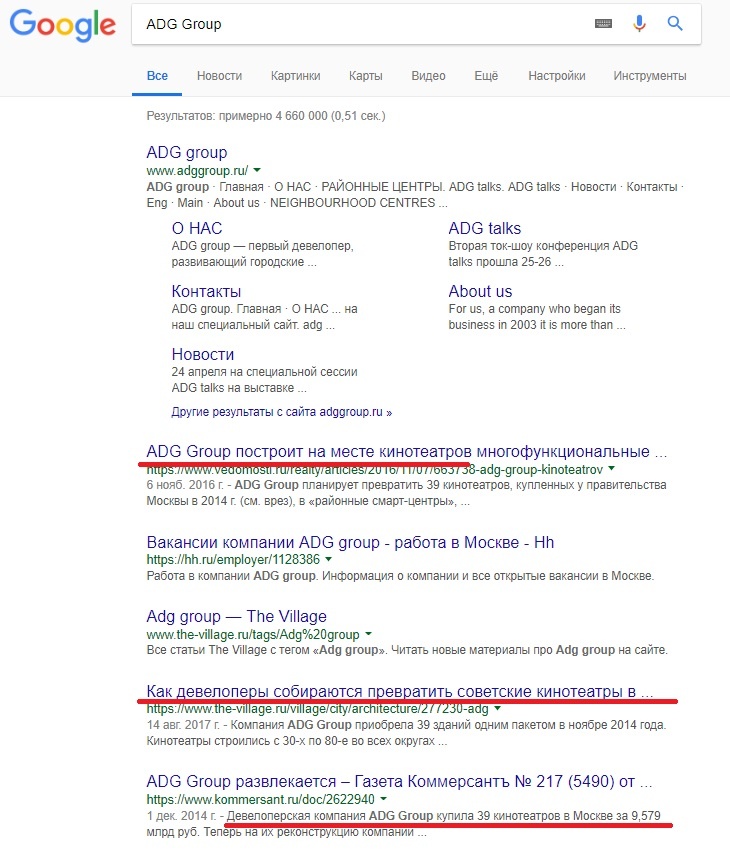Click the Результатов: примерно 4 660 000 text
The width and height of the screenshot is (730, 858).
(x=266, y=116)
